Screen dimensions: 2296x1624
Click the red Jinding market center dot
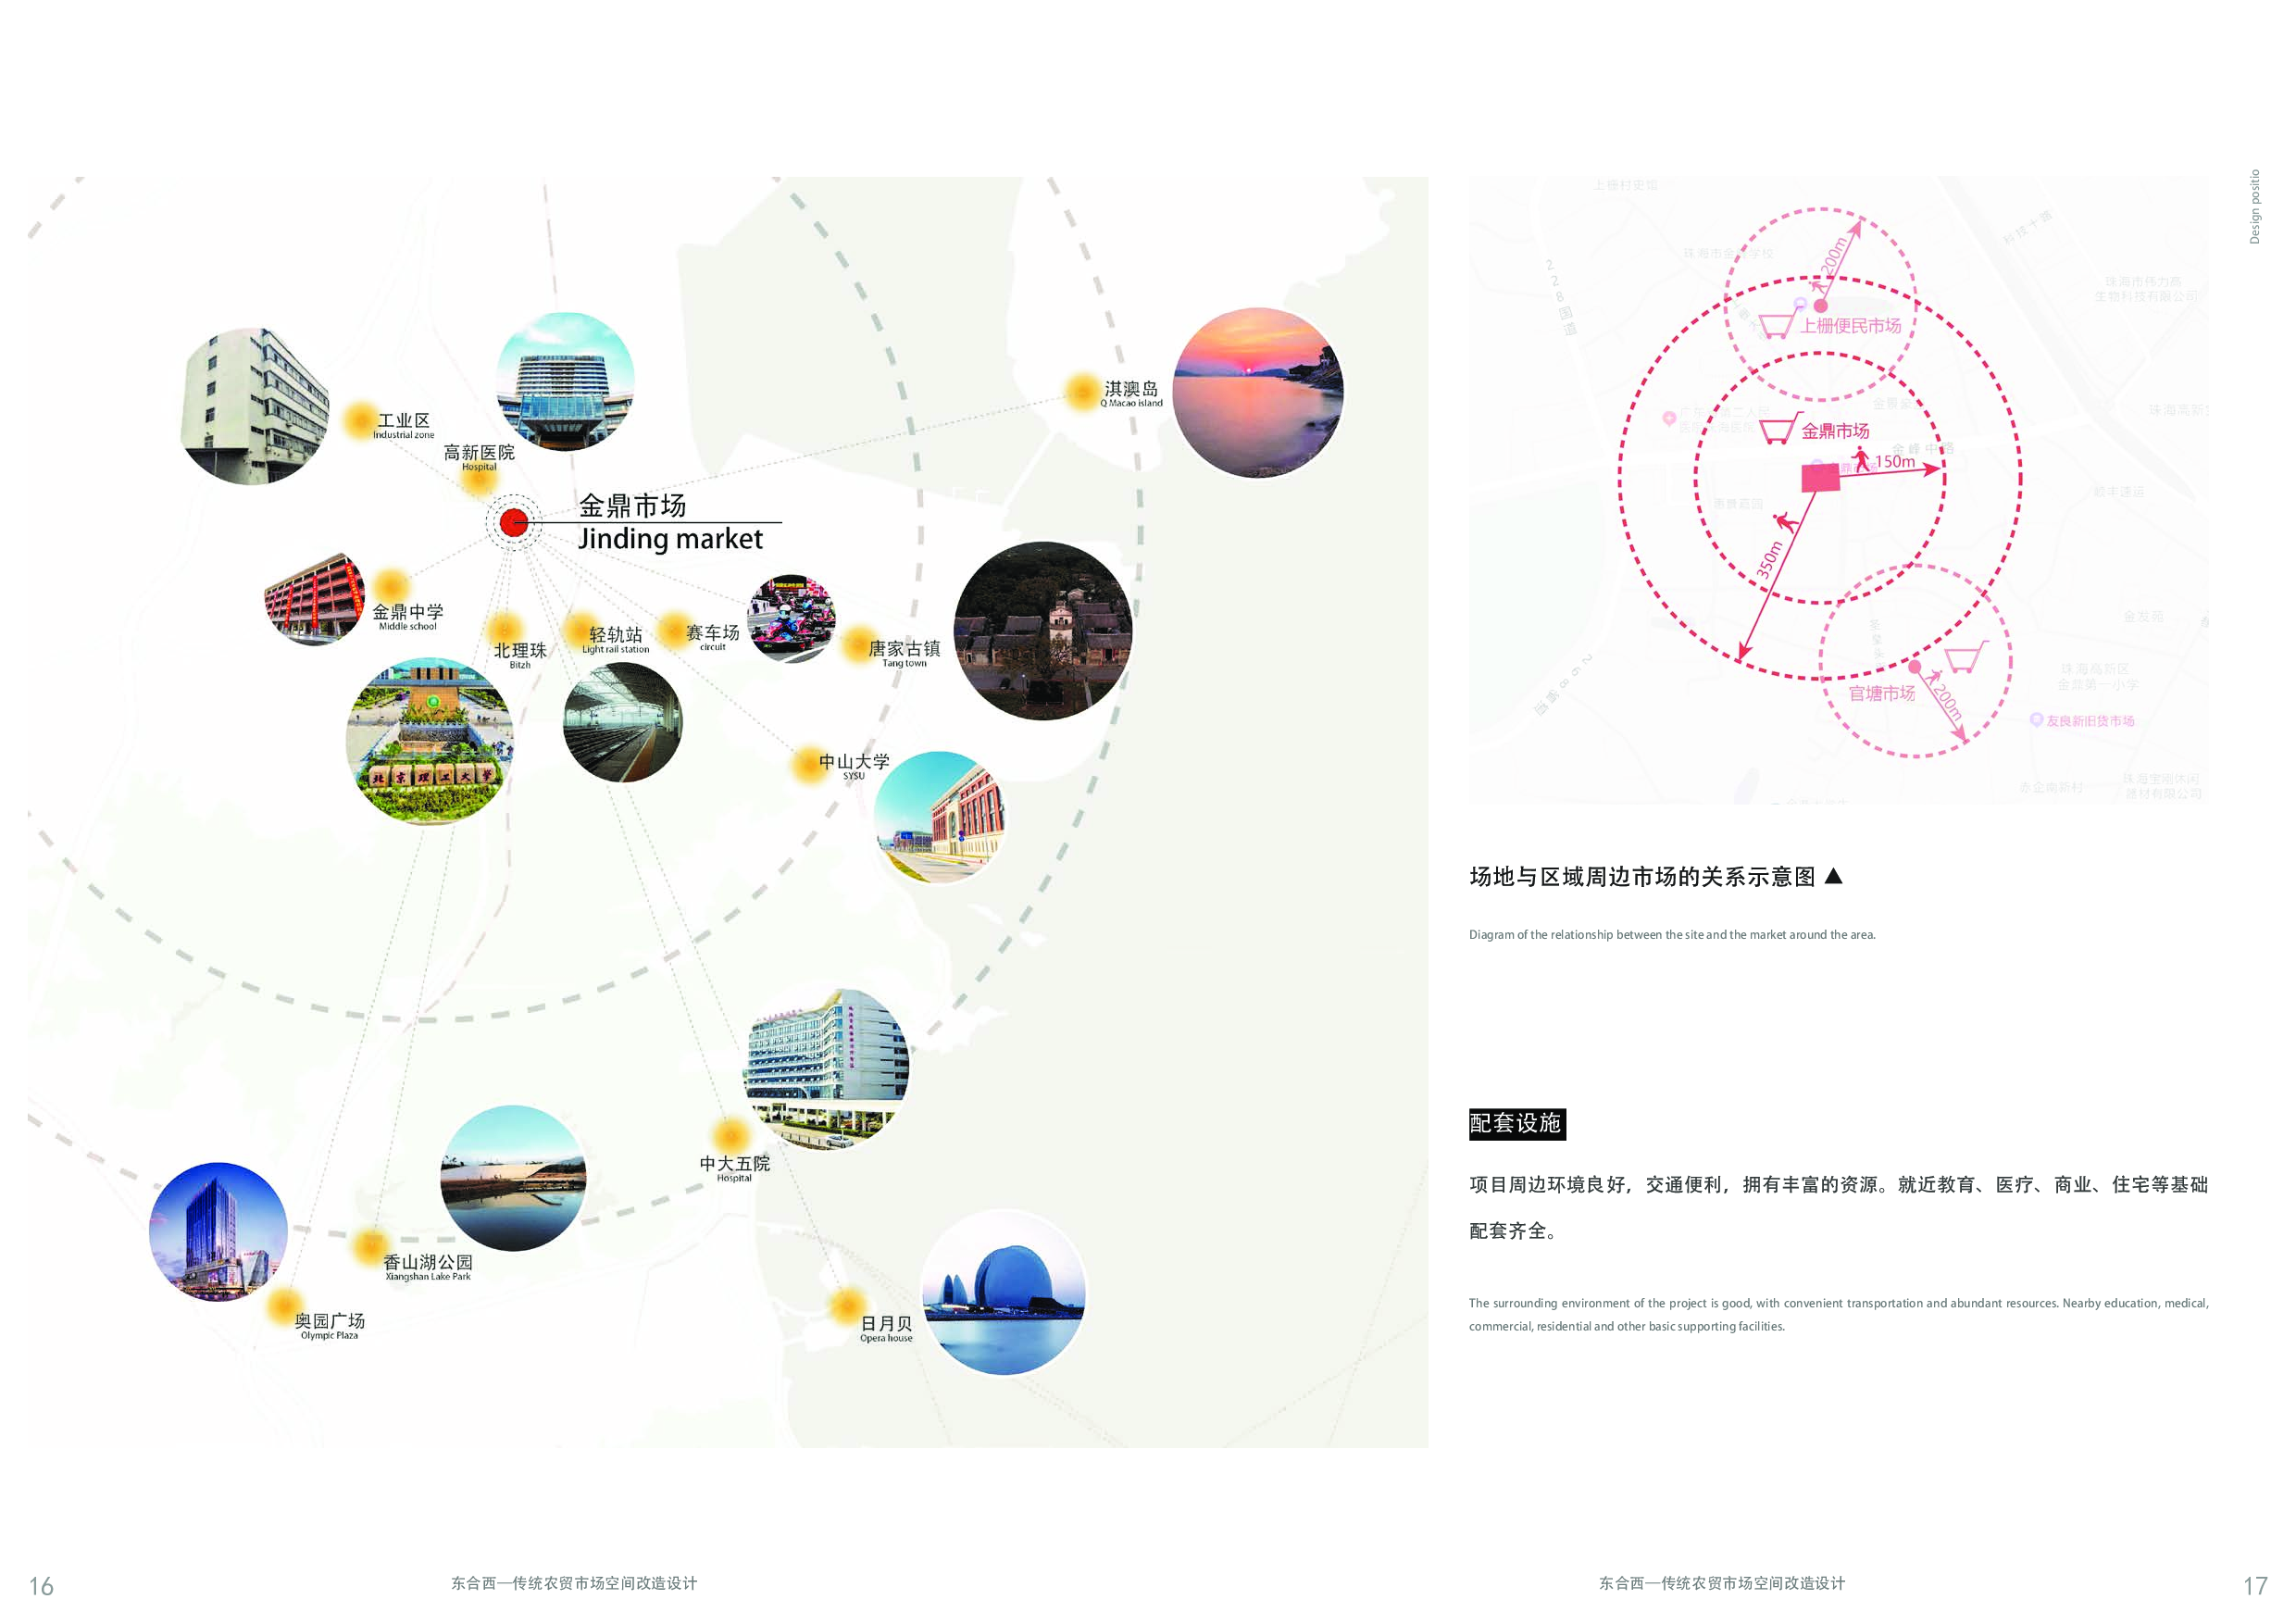pyautogui.click(x=514, y=522)
